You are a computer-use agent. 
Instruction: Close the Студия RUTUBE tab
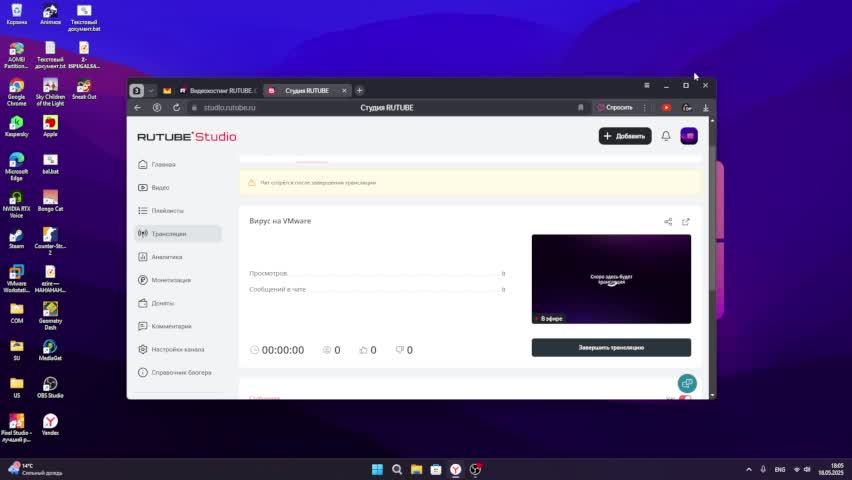344,91
